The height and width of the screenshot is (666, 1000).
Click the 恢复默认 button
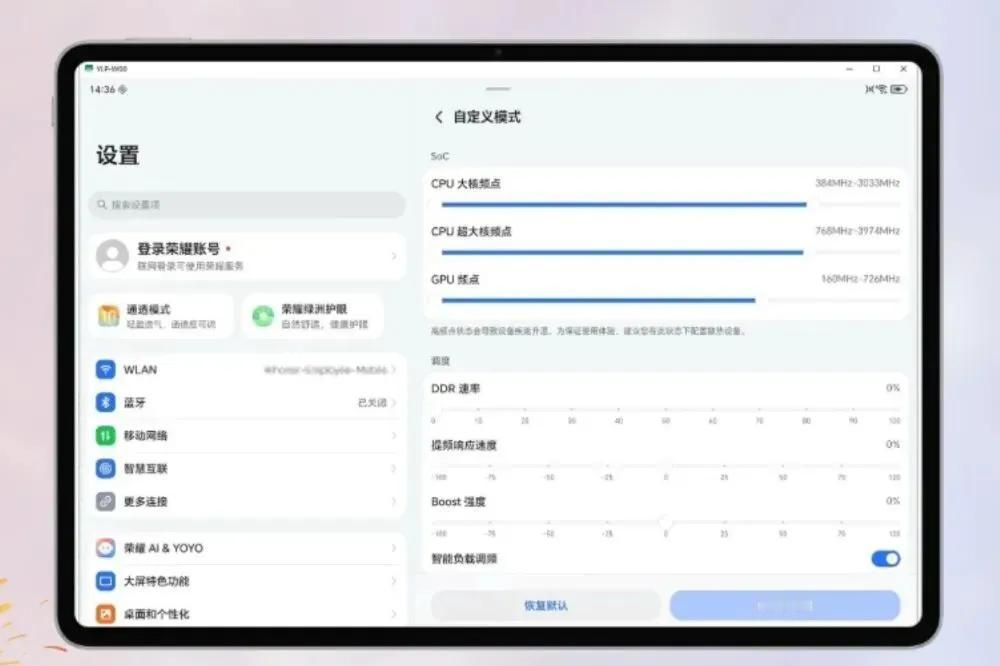click(x=546, y=605)
